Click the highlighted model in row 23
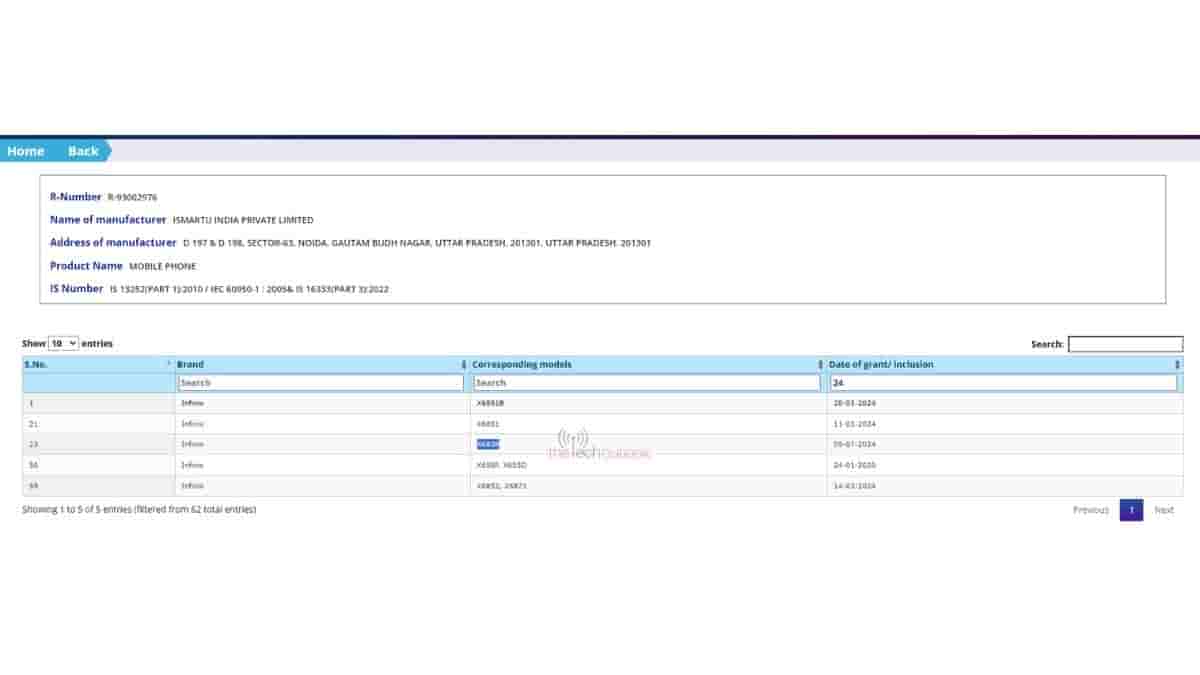 (488, 444)
